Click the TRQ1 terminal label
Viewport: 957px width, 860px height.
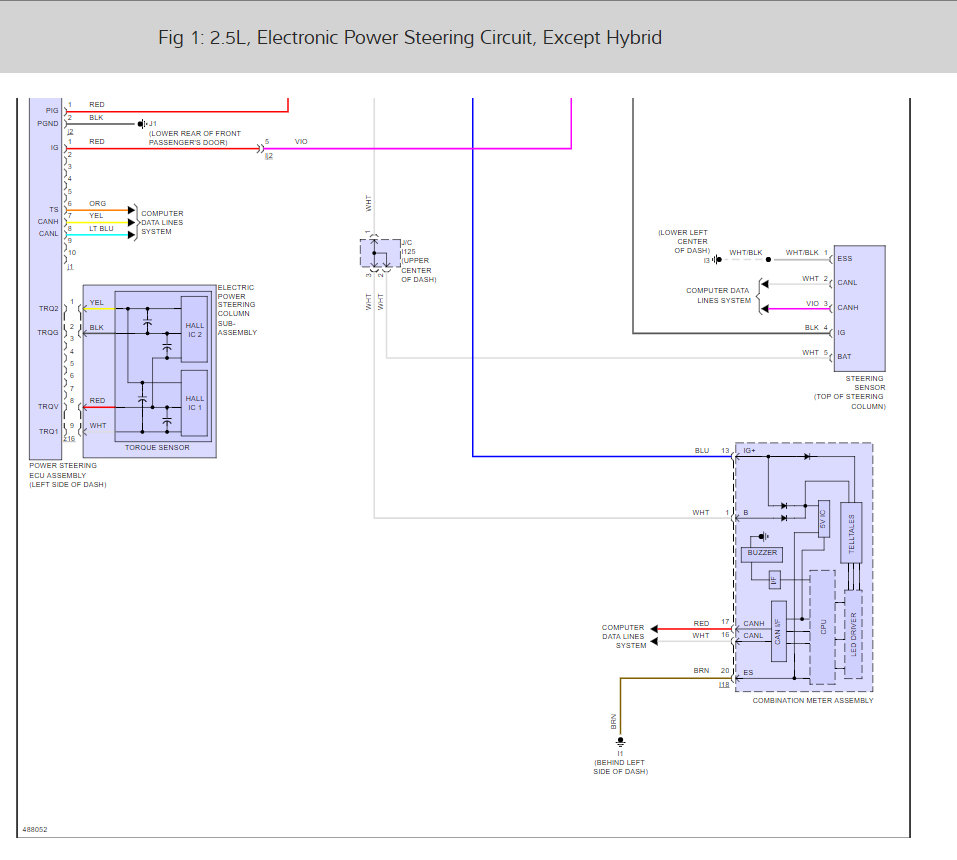[x=49, y=432]
